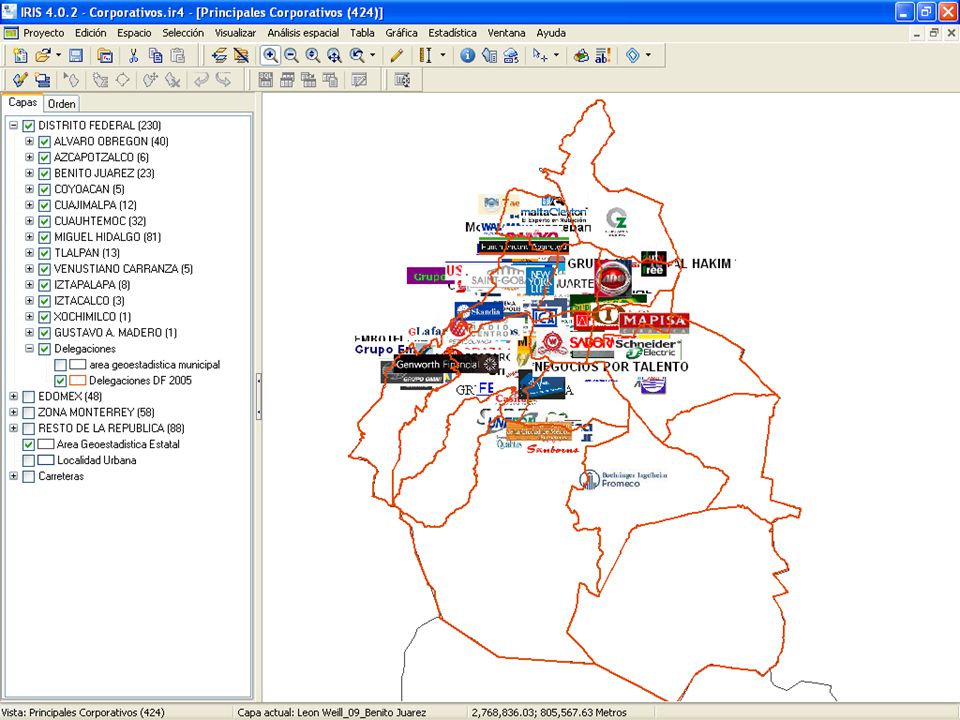The height and width of the screenshot is (720, 960).
Task: Click the project window icon beside Save
Action: click(x=105, y=56)
